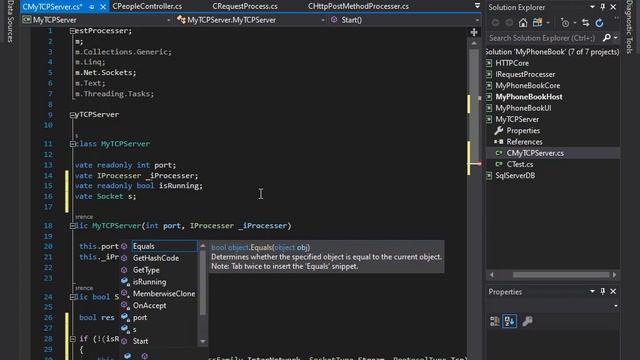640x360 pixels.
Task: Sort Properties alphabetically
Action: pos(509,321)
